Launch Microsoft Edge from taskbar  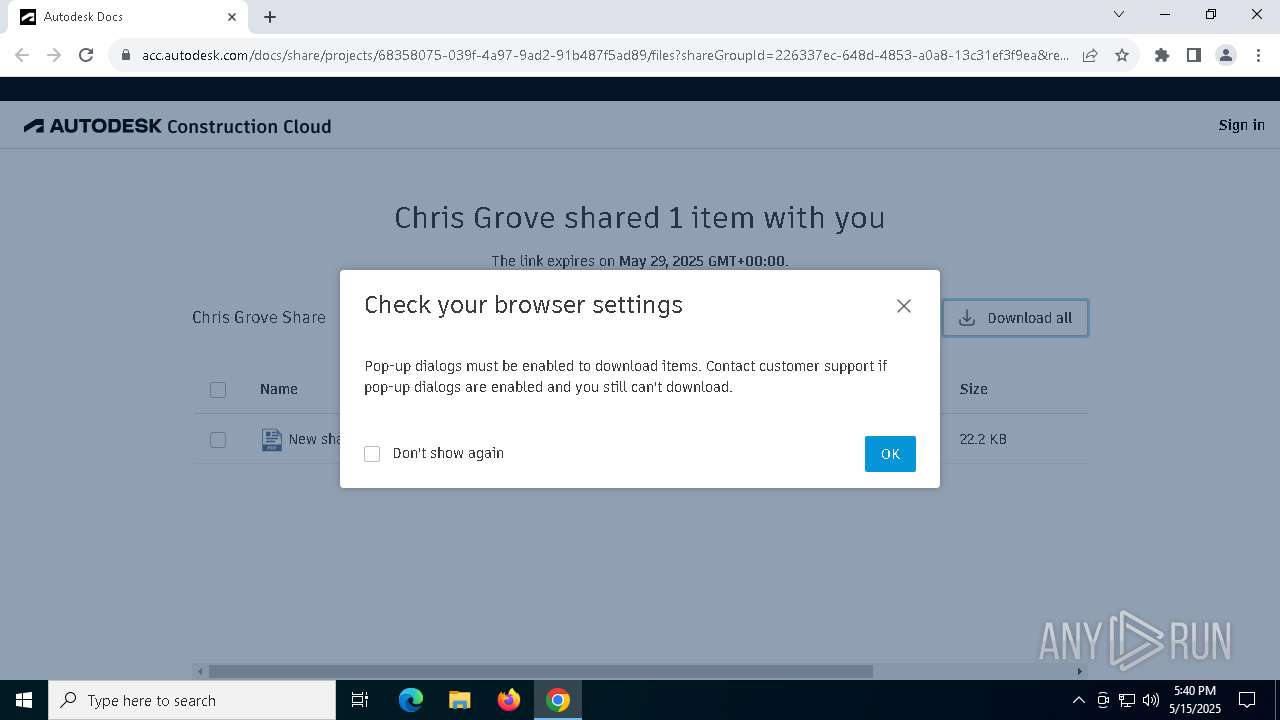(411, 700)
